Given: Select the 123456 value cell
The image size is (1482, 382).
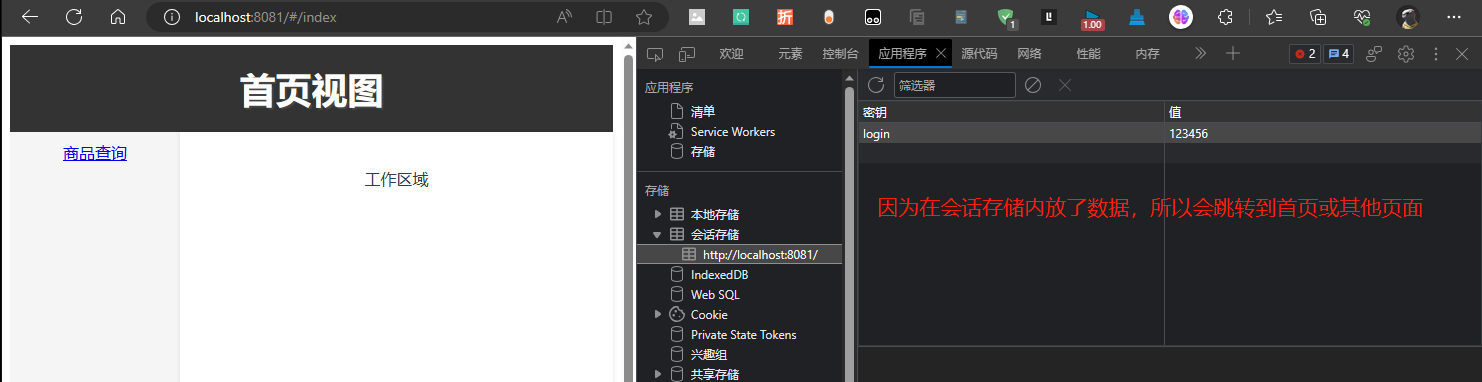Looking at the screenshot, I should pyautogui.click(x=1323, y=133).
